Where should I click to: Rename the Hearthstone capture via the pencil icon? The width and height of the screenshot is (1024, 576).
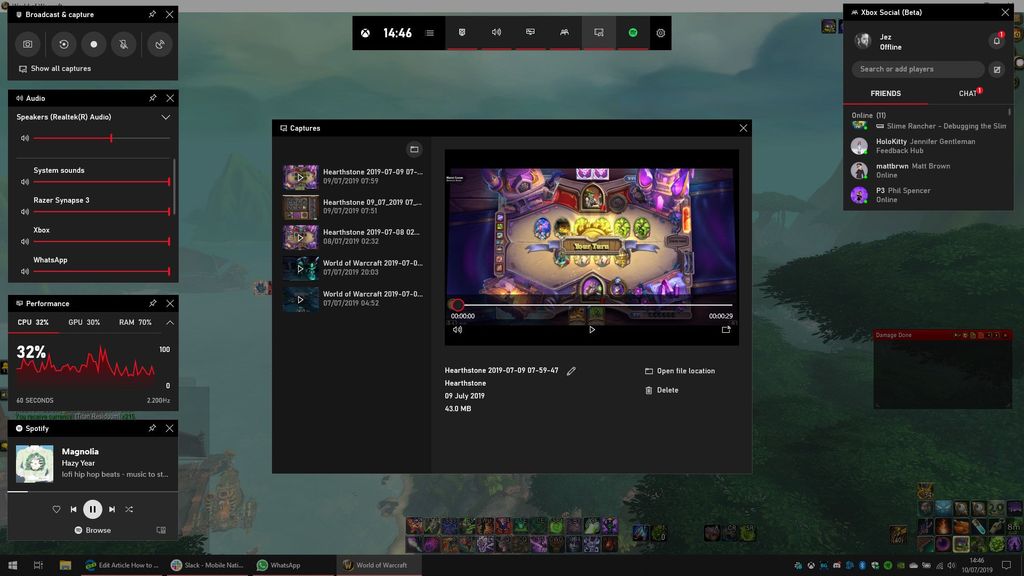[571, 370]
